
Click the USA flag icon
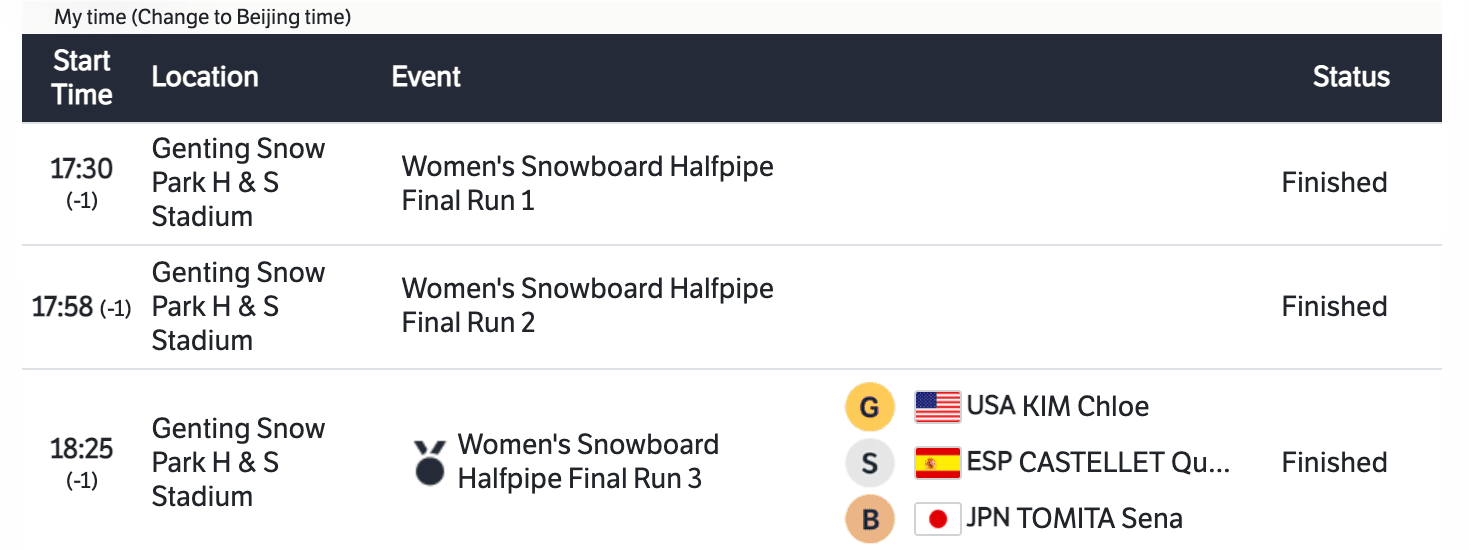click(x=937, y=407)
